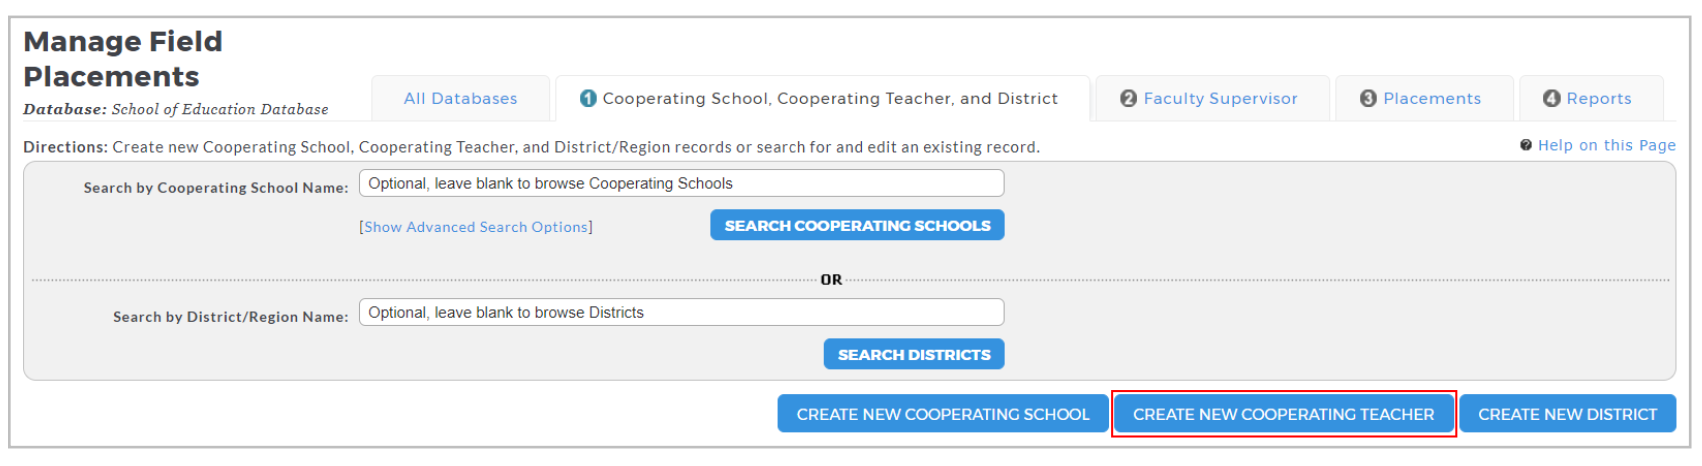Screen dimensions: 1702x466
Task: Click the Search Districts button
Action: tap(914, 354)
